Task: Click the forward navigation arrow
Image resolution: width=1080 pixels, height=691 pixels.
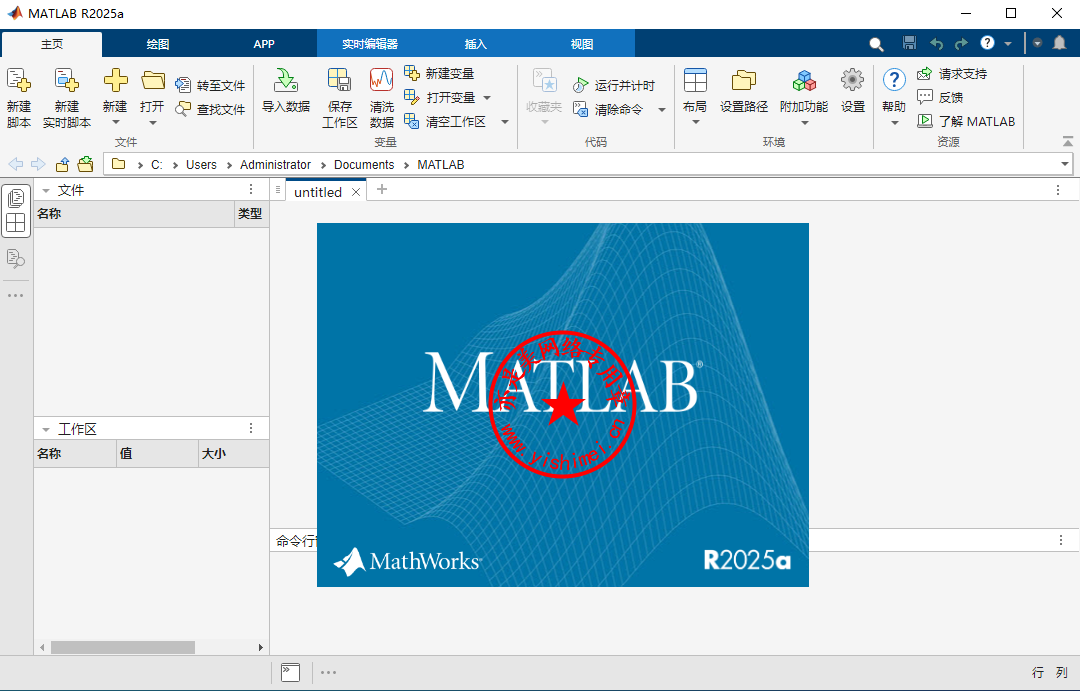Action: coord(38,164)
